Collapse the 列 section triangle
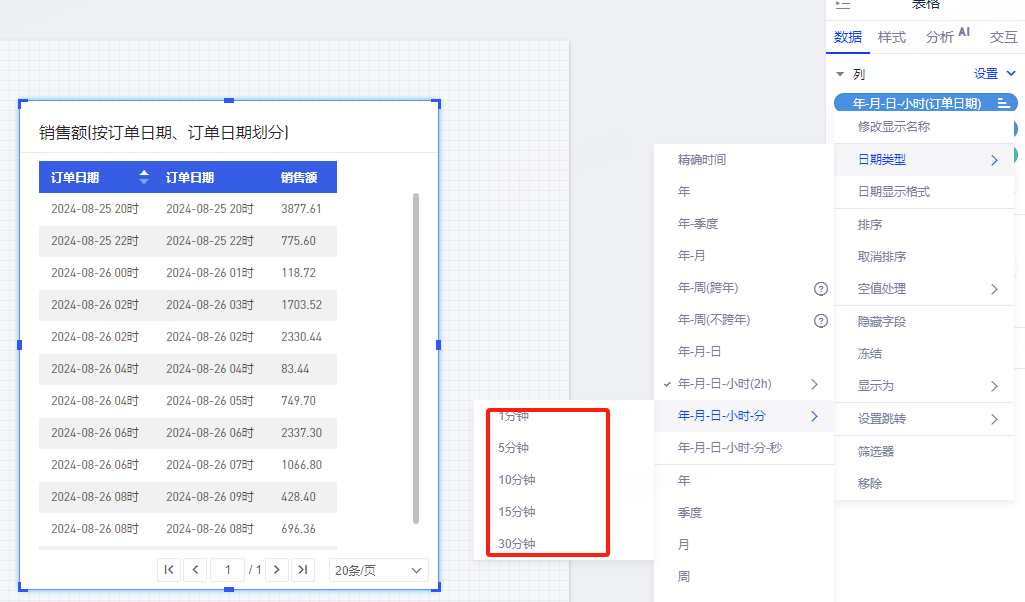Image resolution: width=1025 pixels, height=602 pixels. pyautogui.click(x=841, y=74)
